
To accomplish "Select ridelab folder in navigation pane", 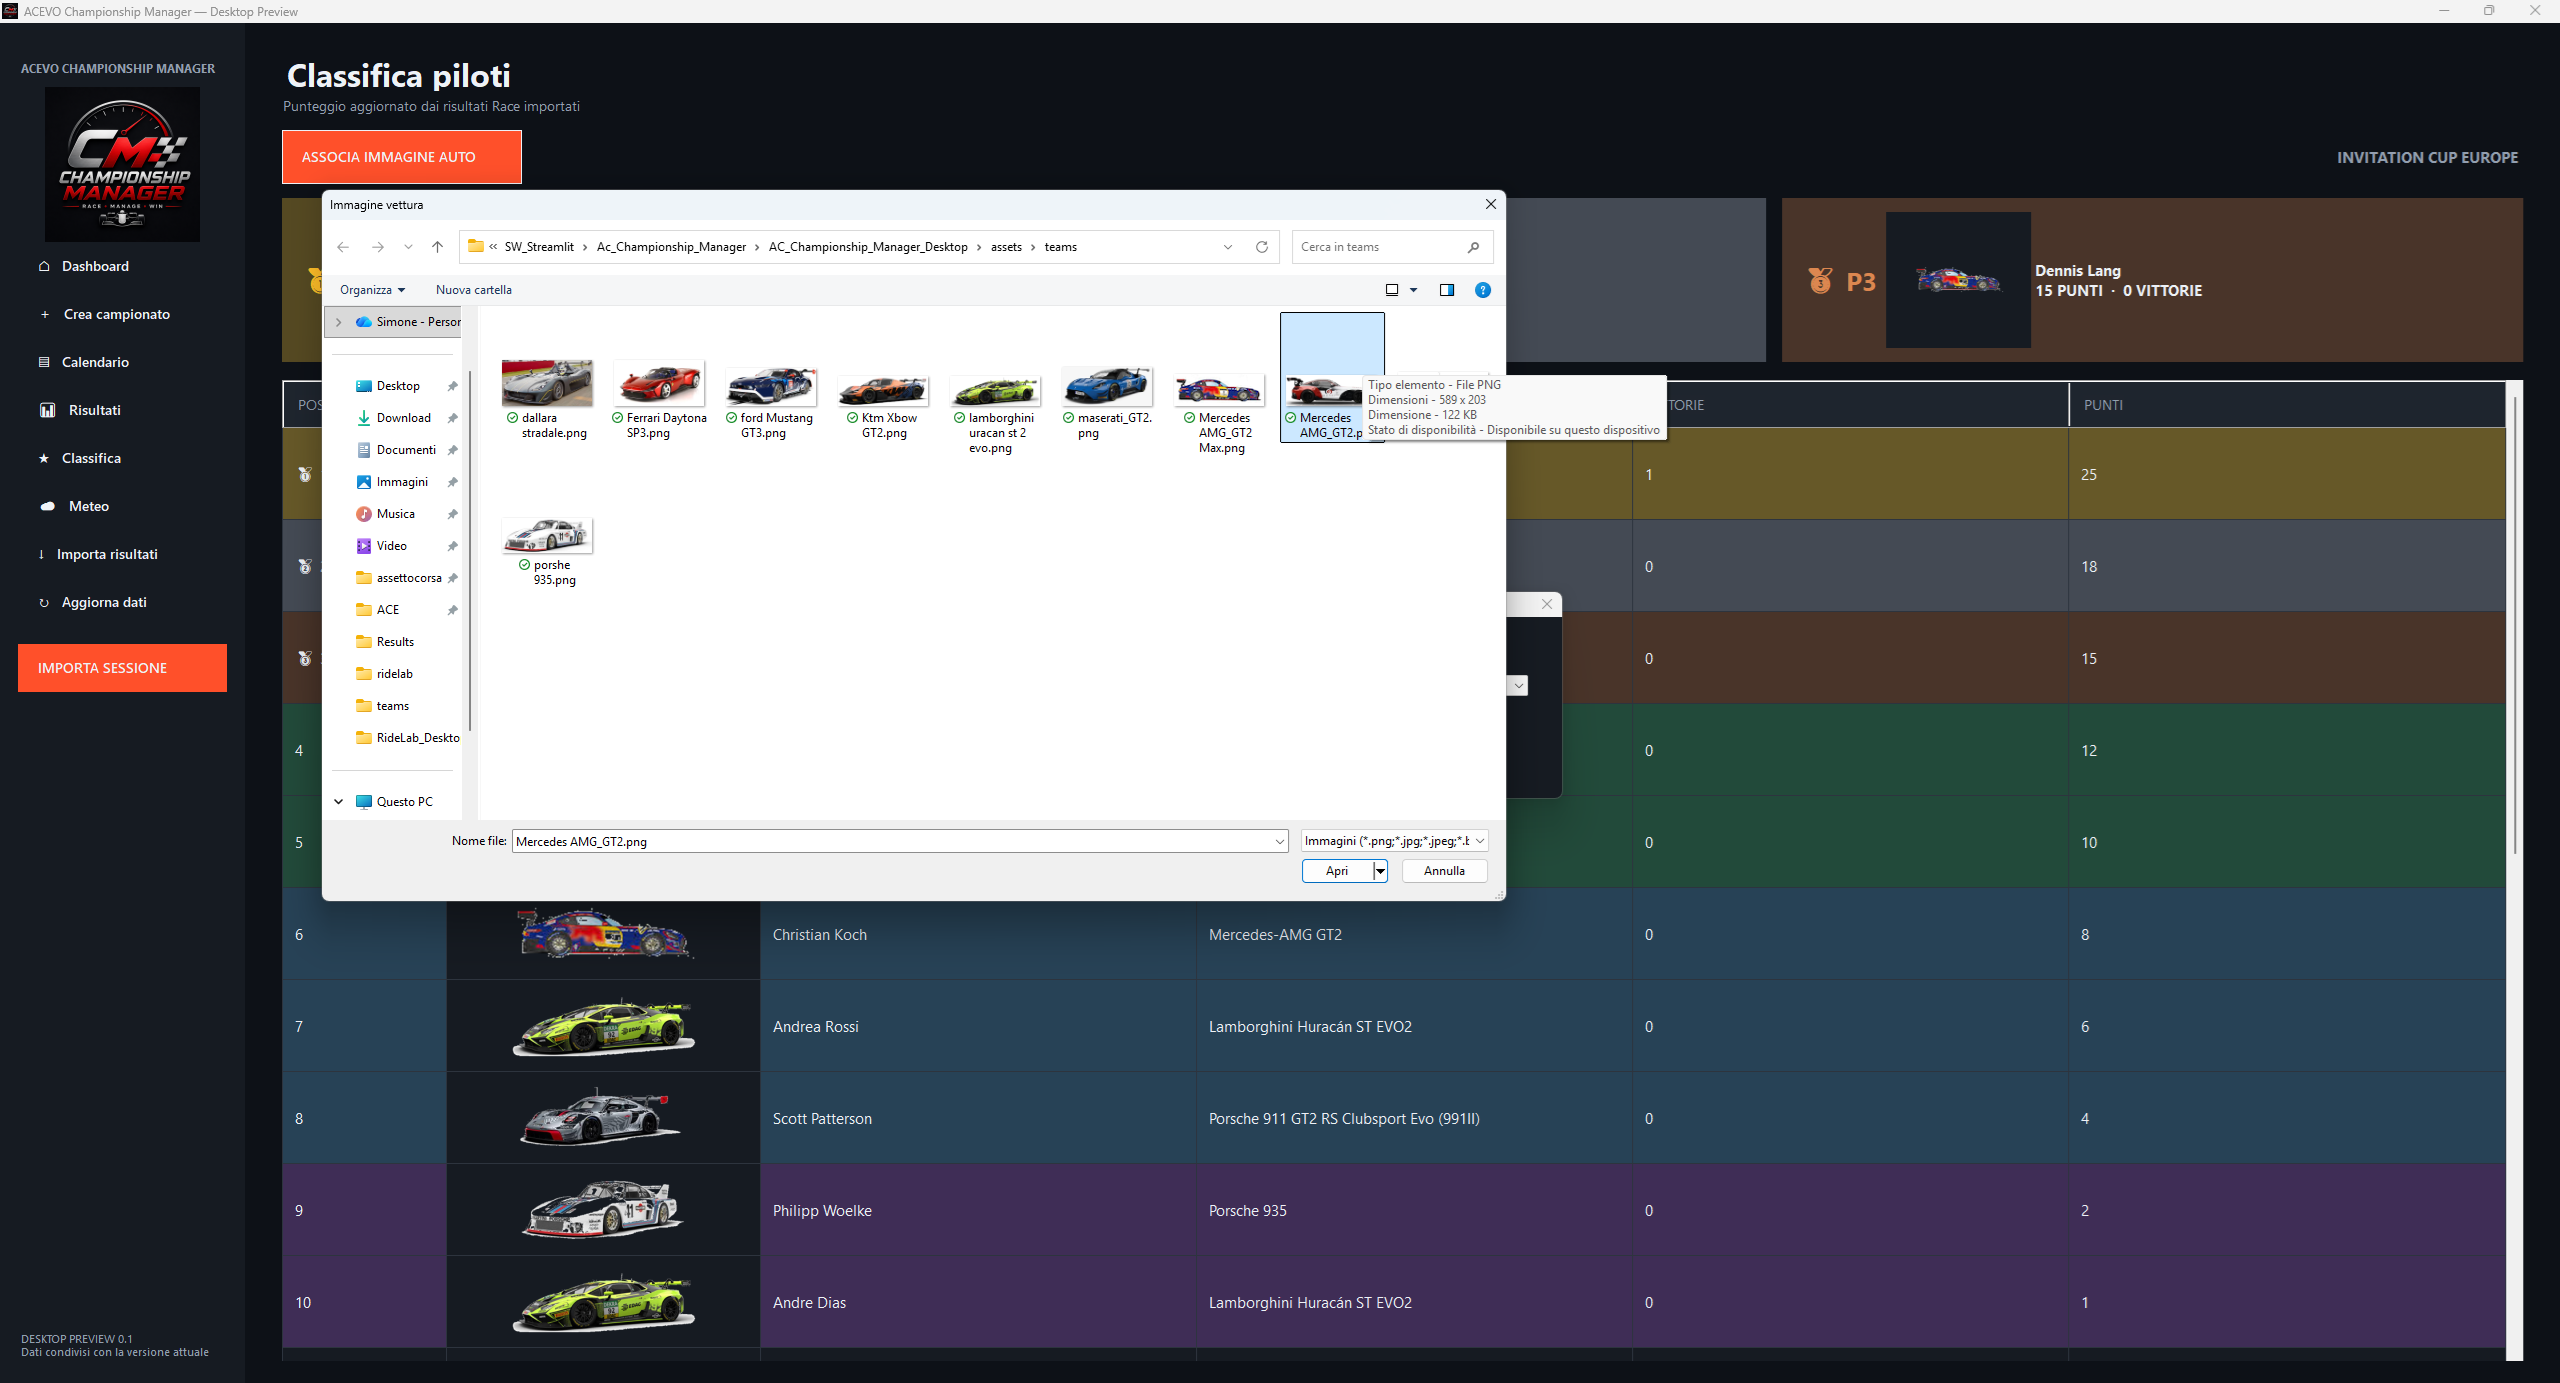I will pyautogui.click(x=394, y=674).
